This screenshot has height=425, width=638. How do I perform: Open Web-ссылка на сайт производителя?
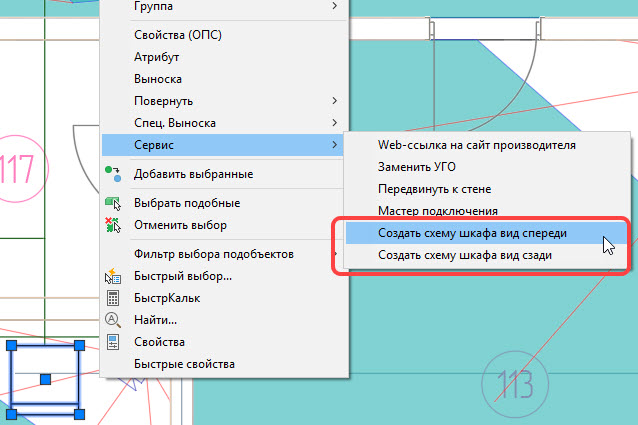tap(486, 145)
